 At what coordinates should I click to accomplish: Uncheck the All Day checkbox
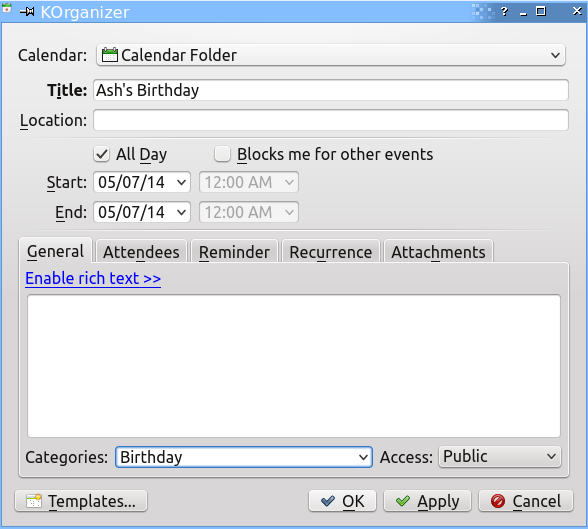pyautogui.click(x=102, y=154)
